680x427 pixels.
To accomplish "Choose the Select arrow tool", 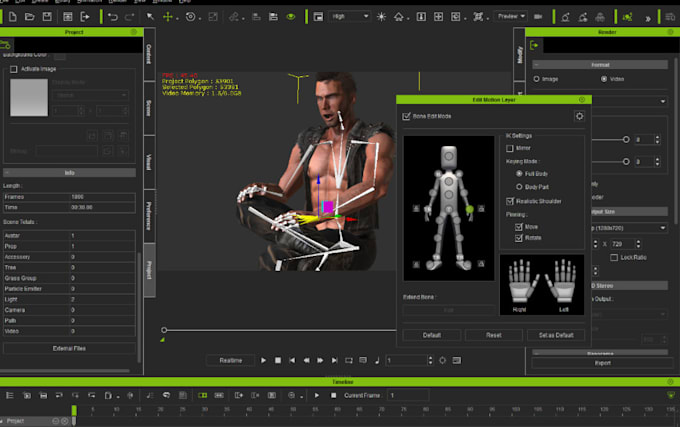I will point(150,16).
